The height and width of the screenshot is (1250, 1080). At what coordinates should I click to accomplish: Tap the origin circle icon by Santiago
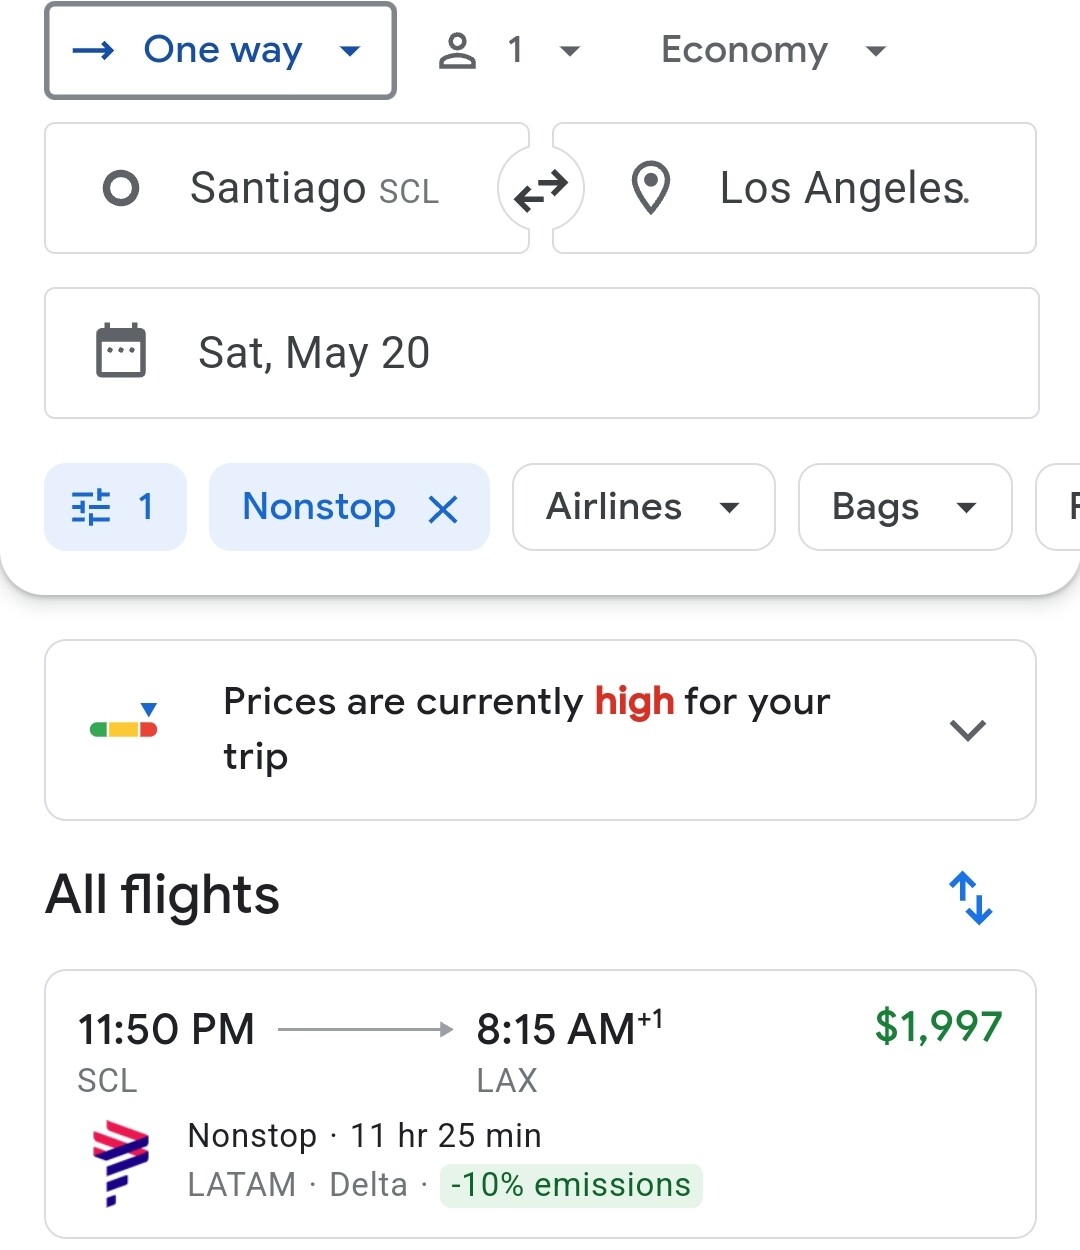pos(121,188)
